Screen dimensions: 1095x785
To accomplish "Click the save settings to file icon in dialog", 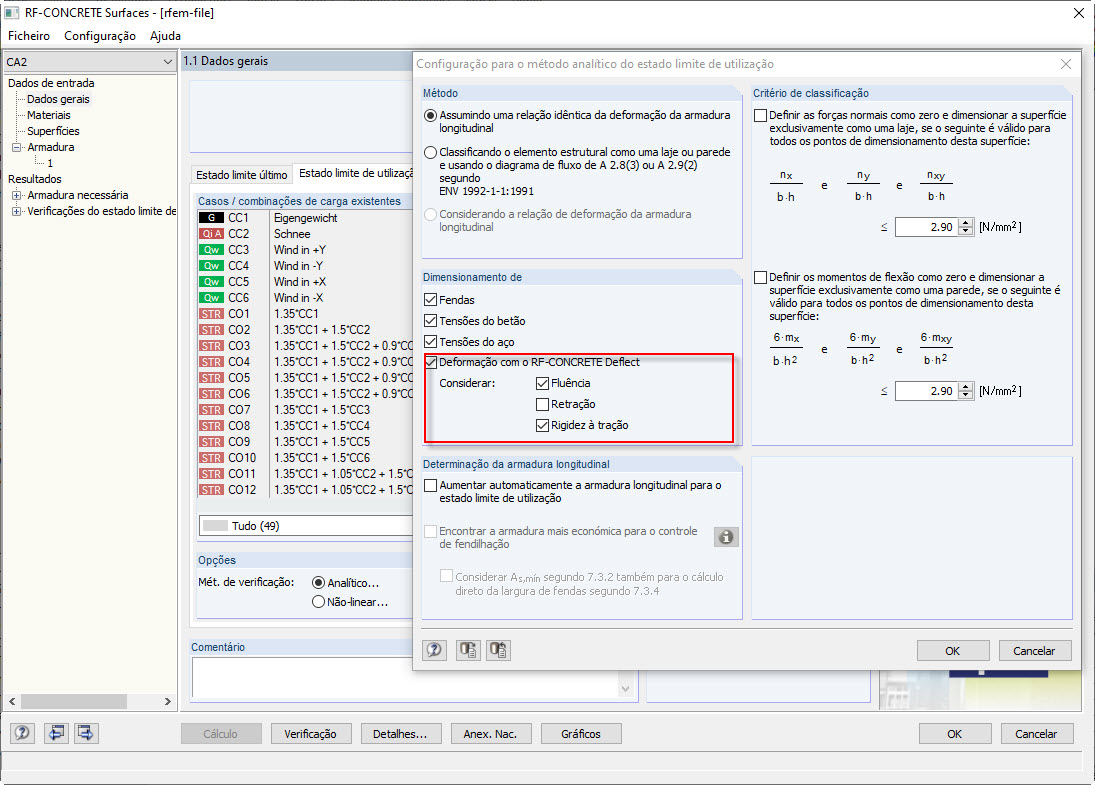I will [x=467, y=650].
